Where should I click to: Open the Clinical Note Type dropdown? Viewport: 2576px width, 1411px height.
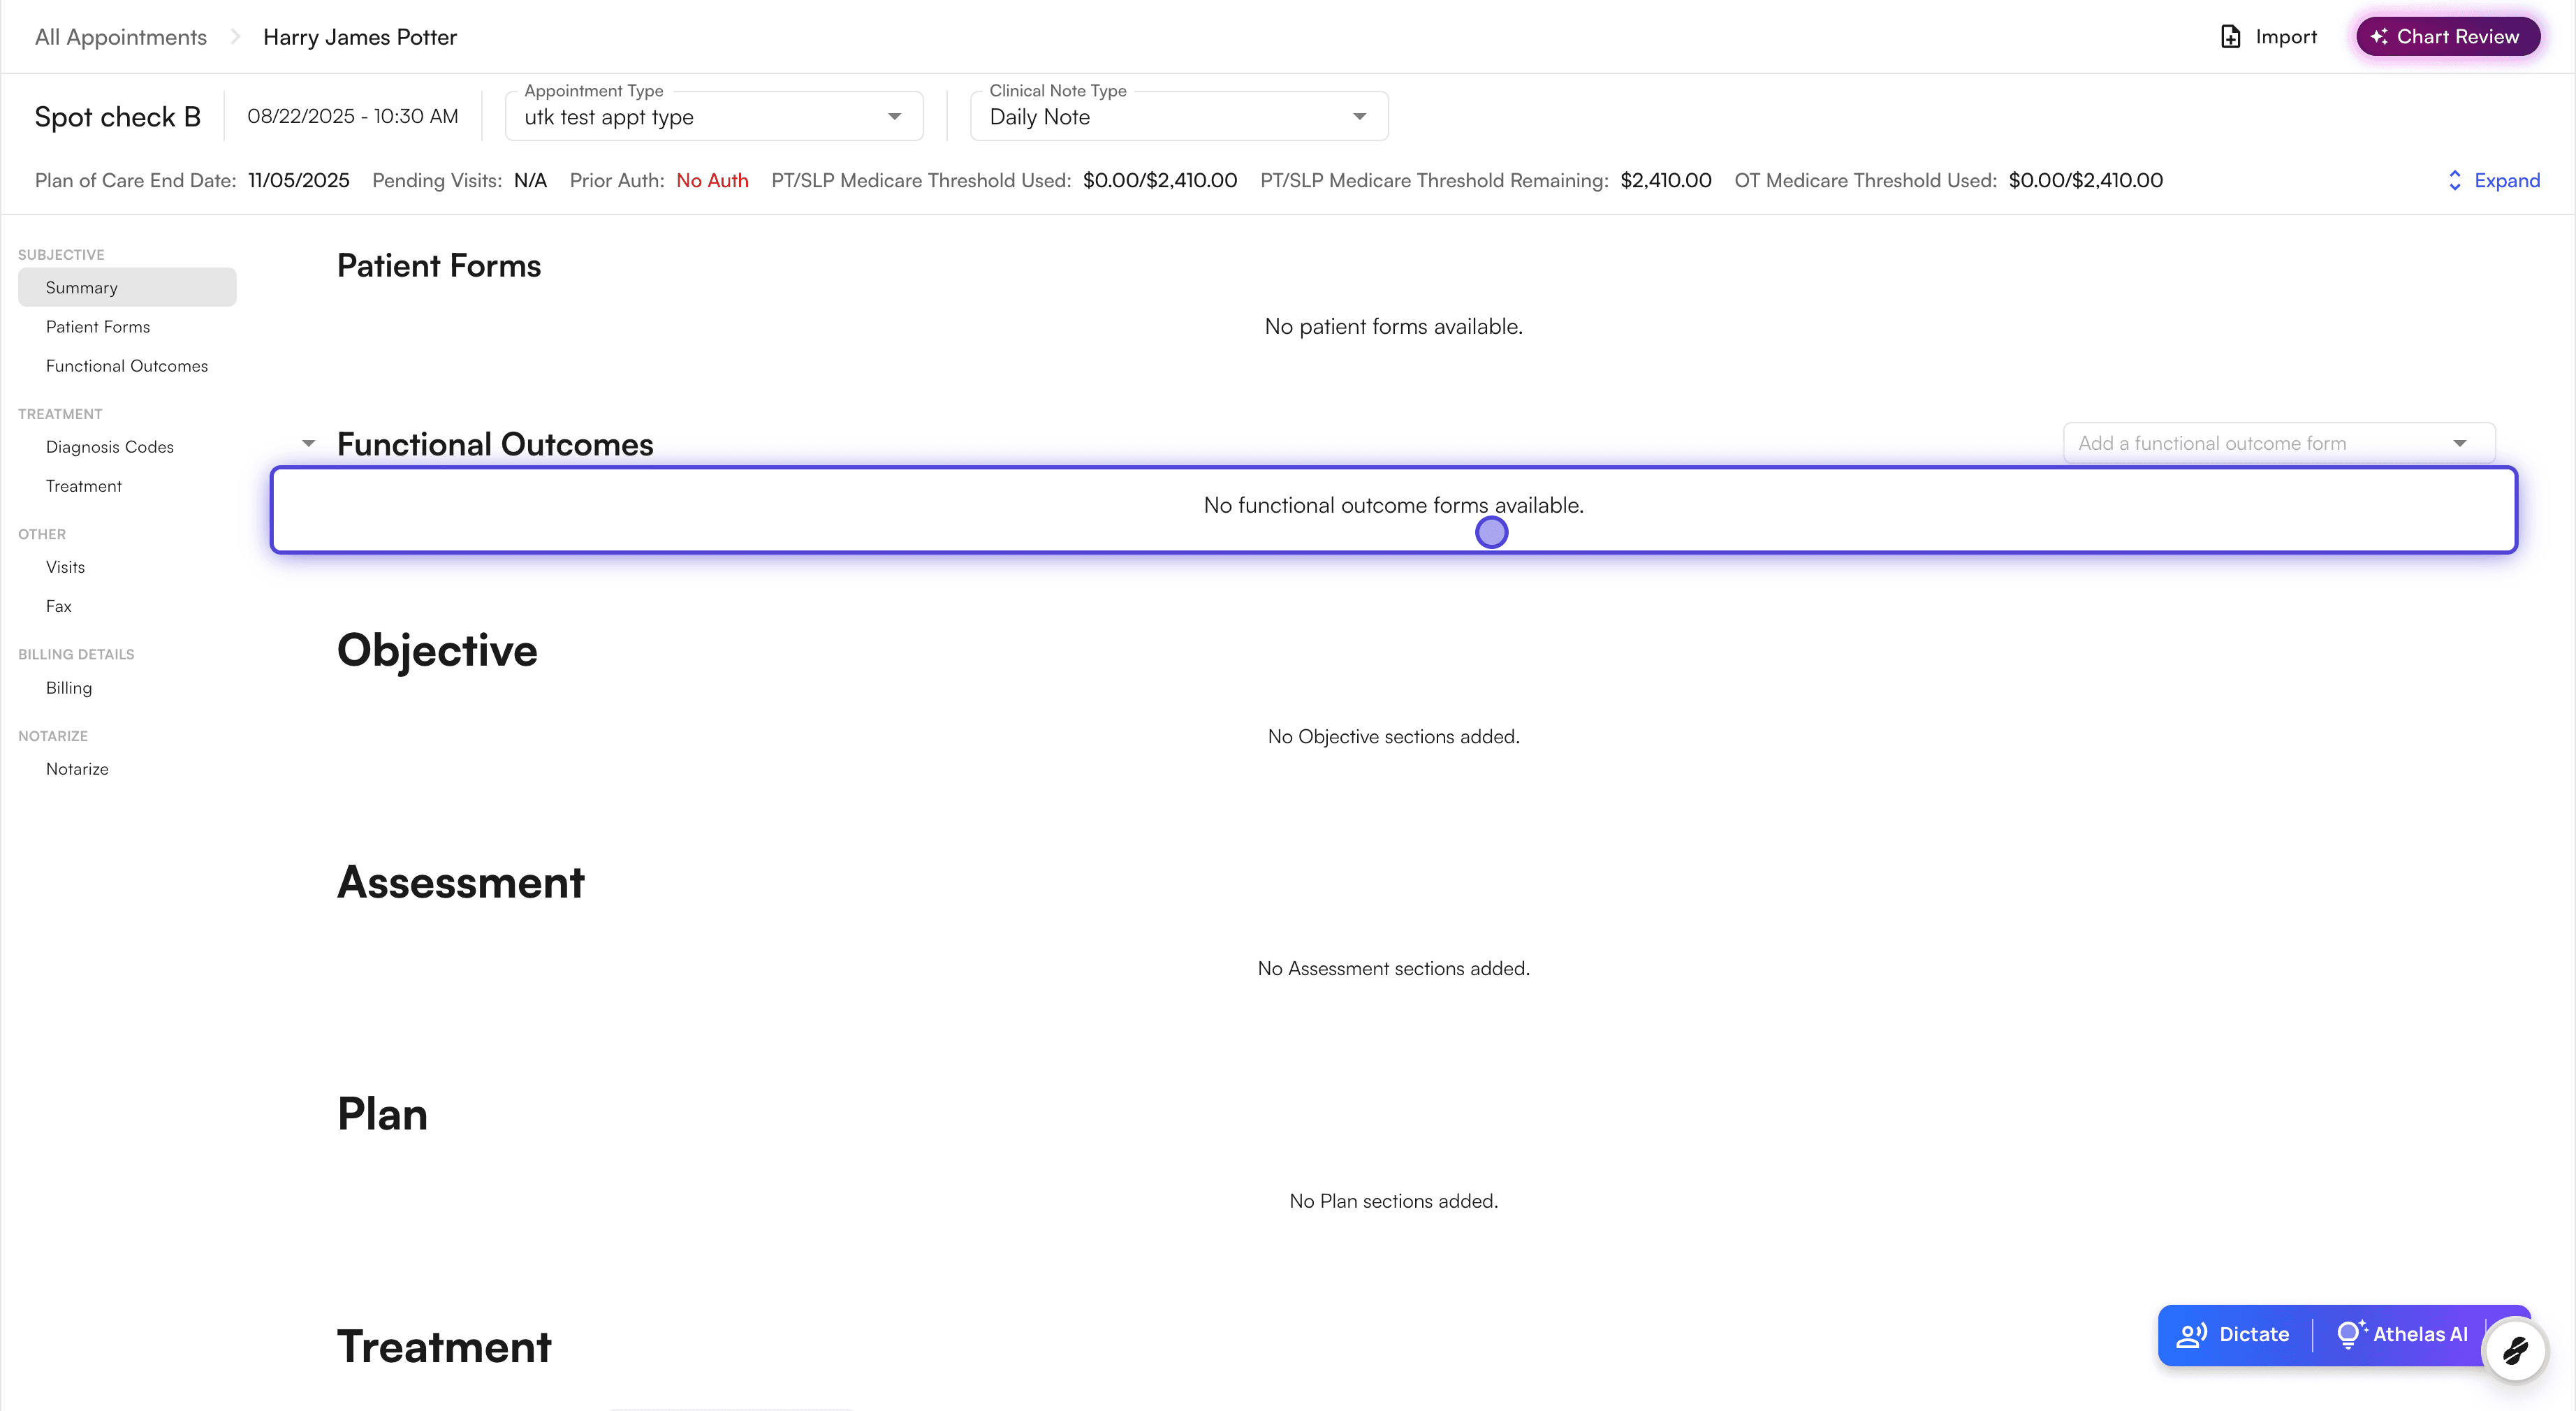click(x=1178, y=117)
